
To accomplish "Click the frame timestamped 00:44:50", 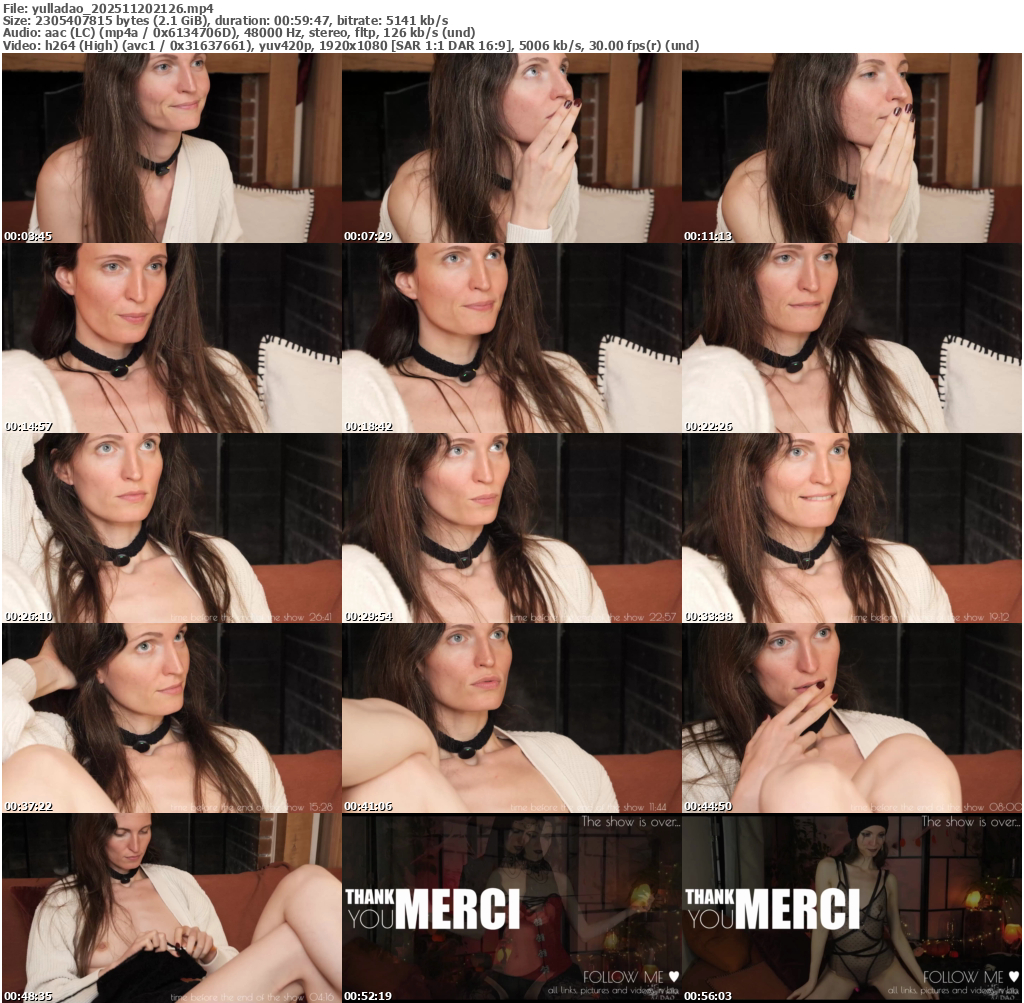I will 851,718.
